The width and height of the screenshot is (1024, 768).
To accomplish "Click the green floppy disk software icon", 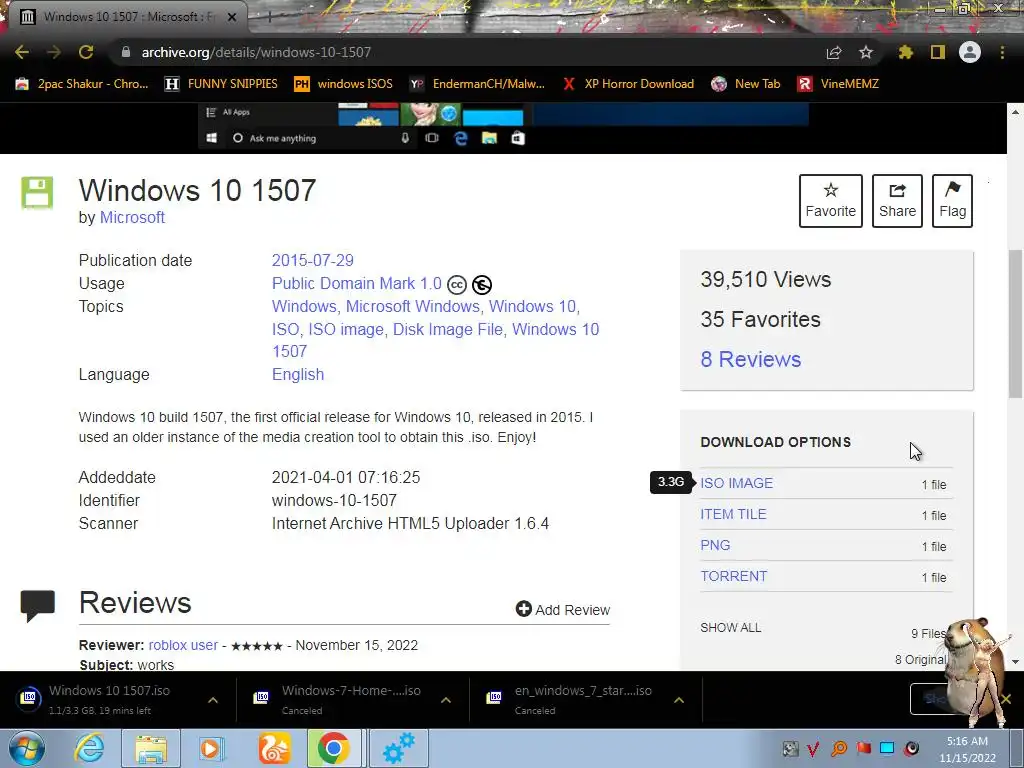I will (37, 193).
